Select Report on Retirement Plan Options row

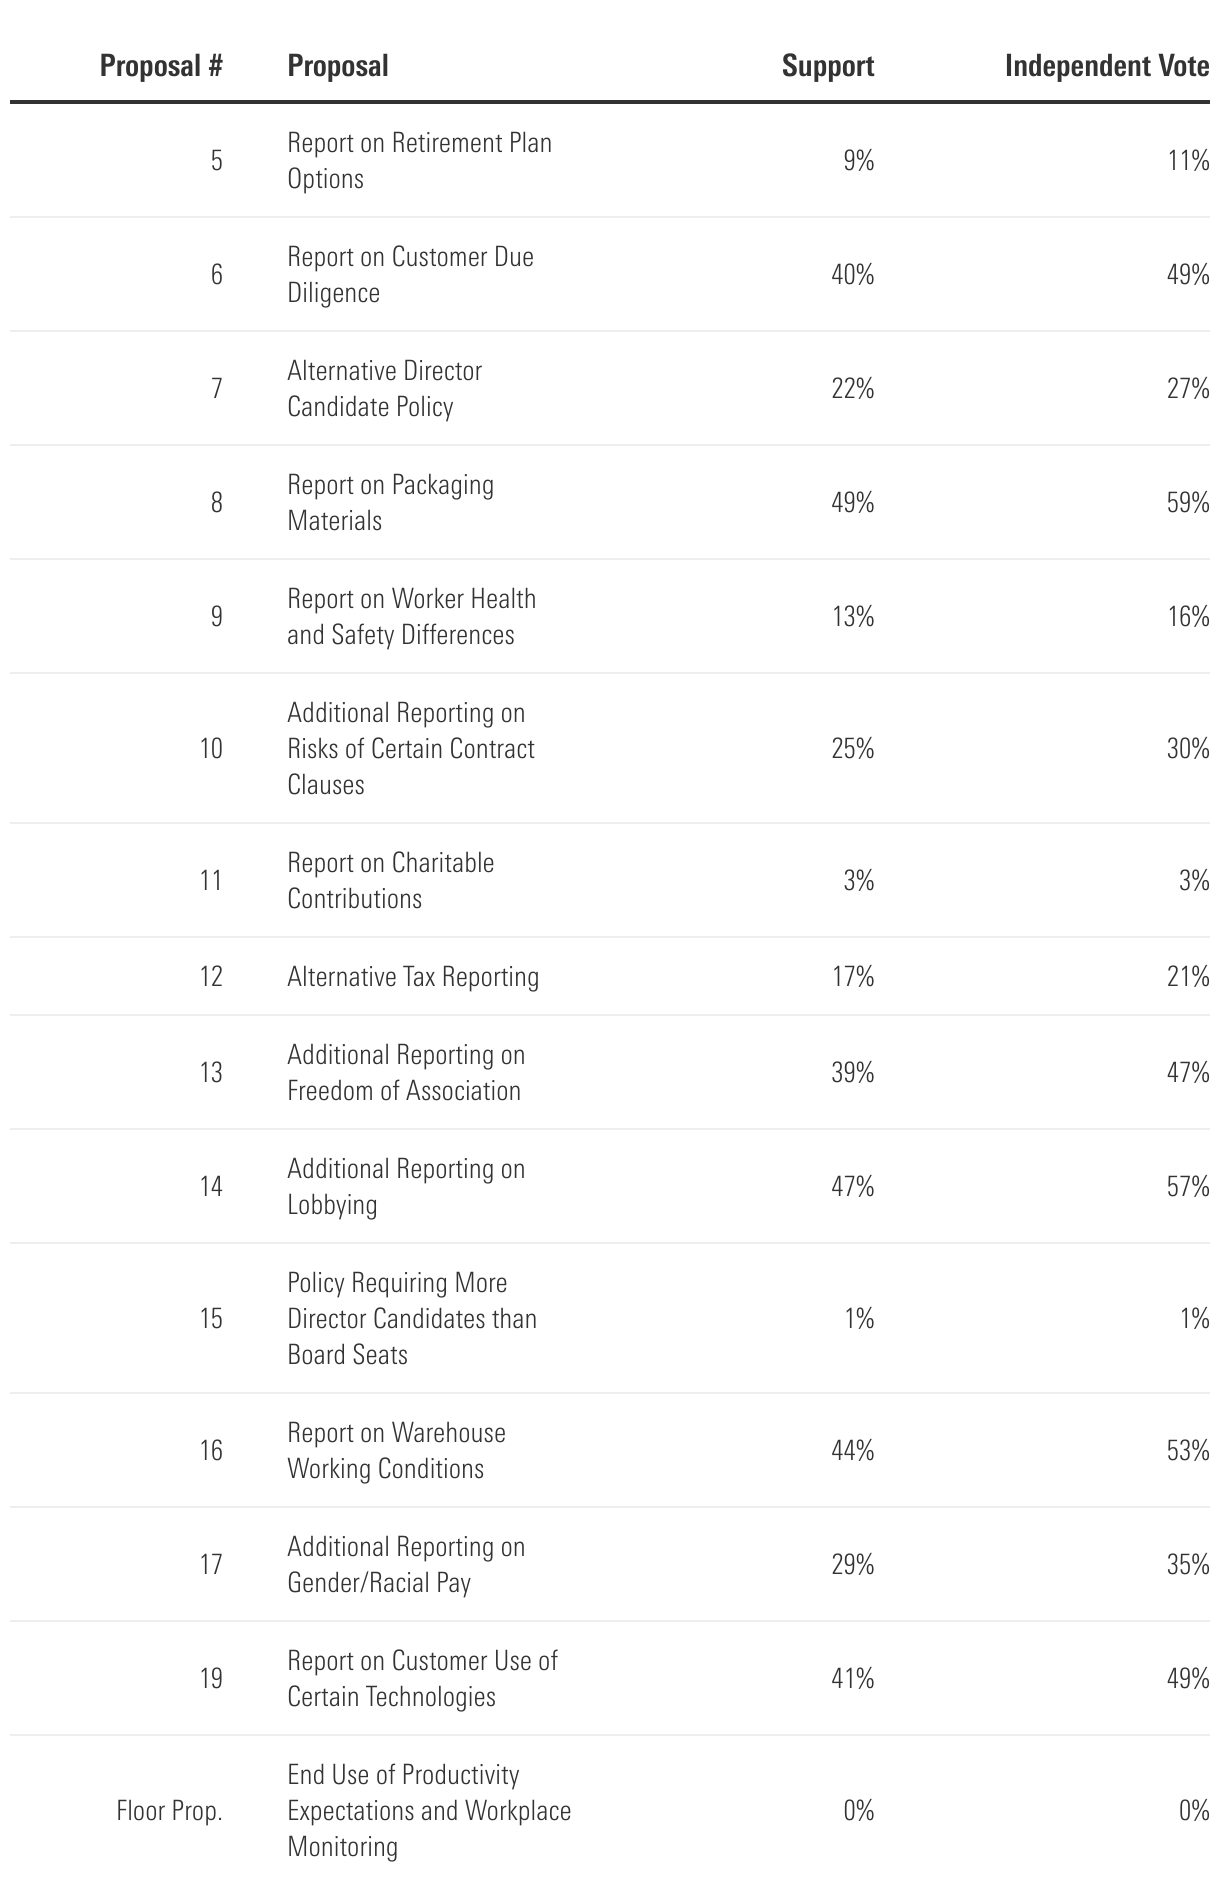coord(610,161)
